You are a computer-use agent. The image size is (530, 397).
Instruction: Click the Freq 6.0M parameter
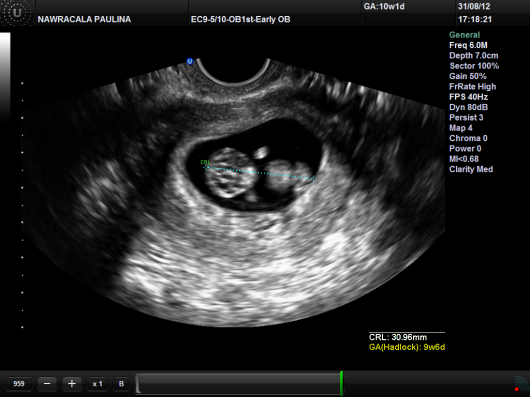468,45
